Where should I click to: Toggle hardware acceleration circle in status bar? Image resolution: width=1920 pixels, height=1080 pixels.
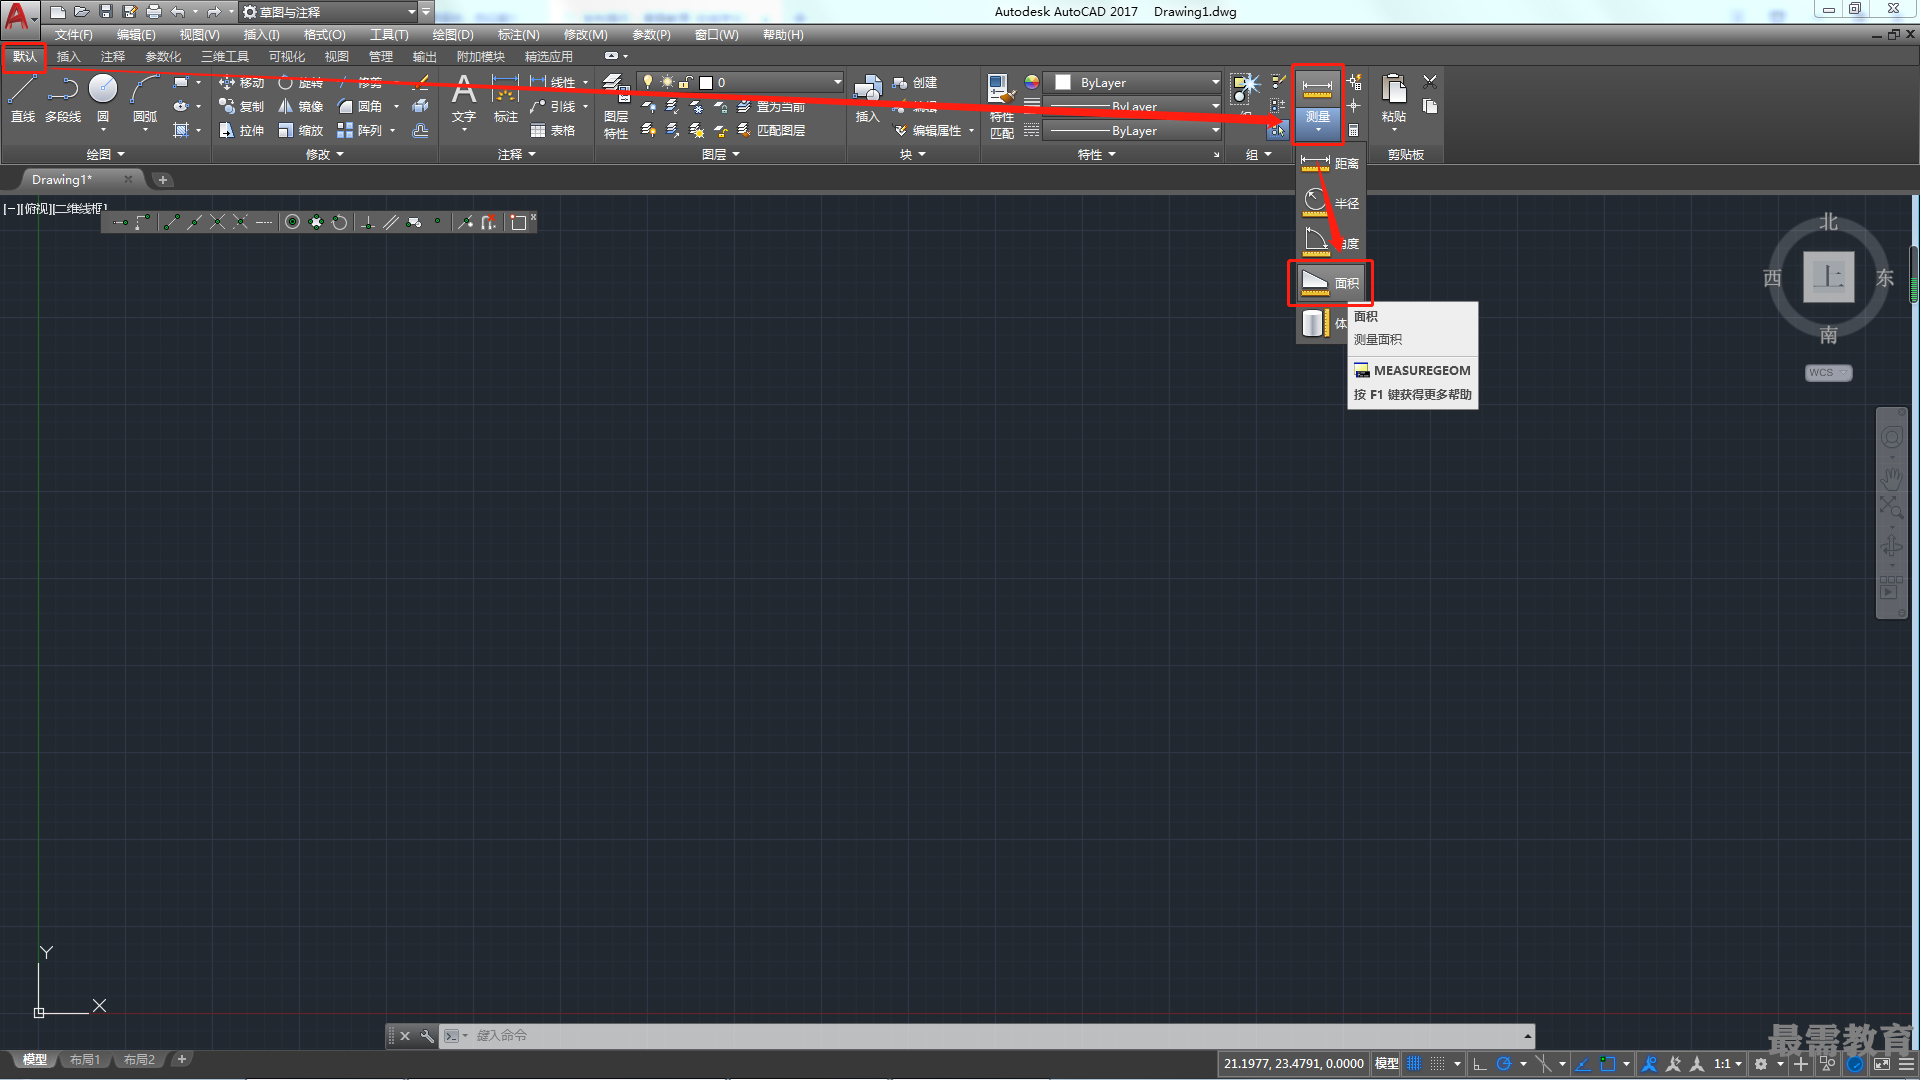(1856, 1064)
